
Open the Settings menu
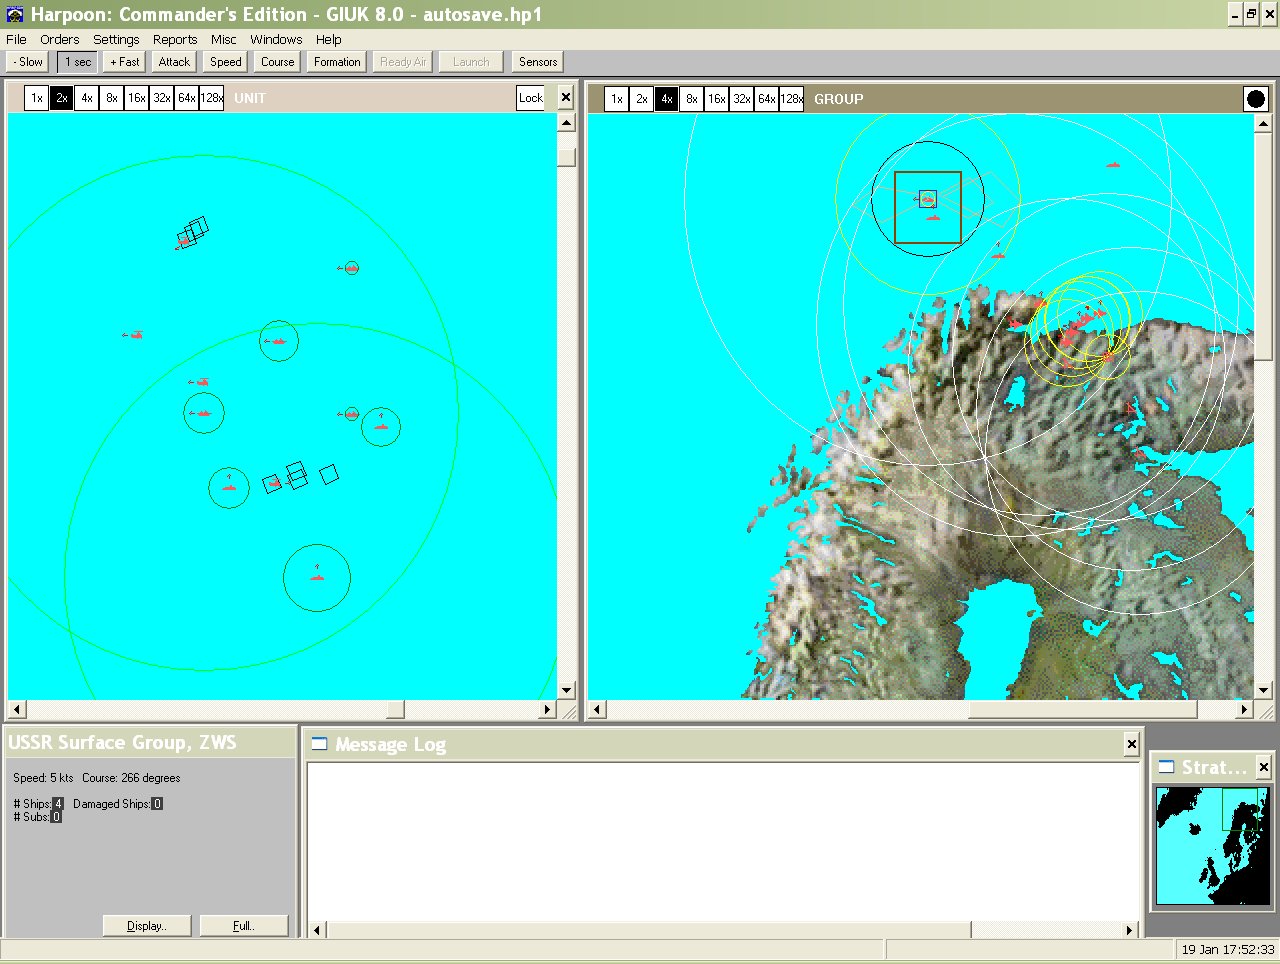tap(116, 39)
